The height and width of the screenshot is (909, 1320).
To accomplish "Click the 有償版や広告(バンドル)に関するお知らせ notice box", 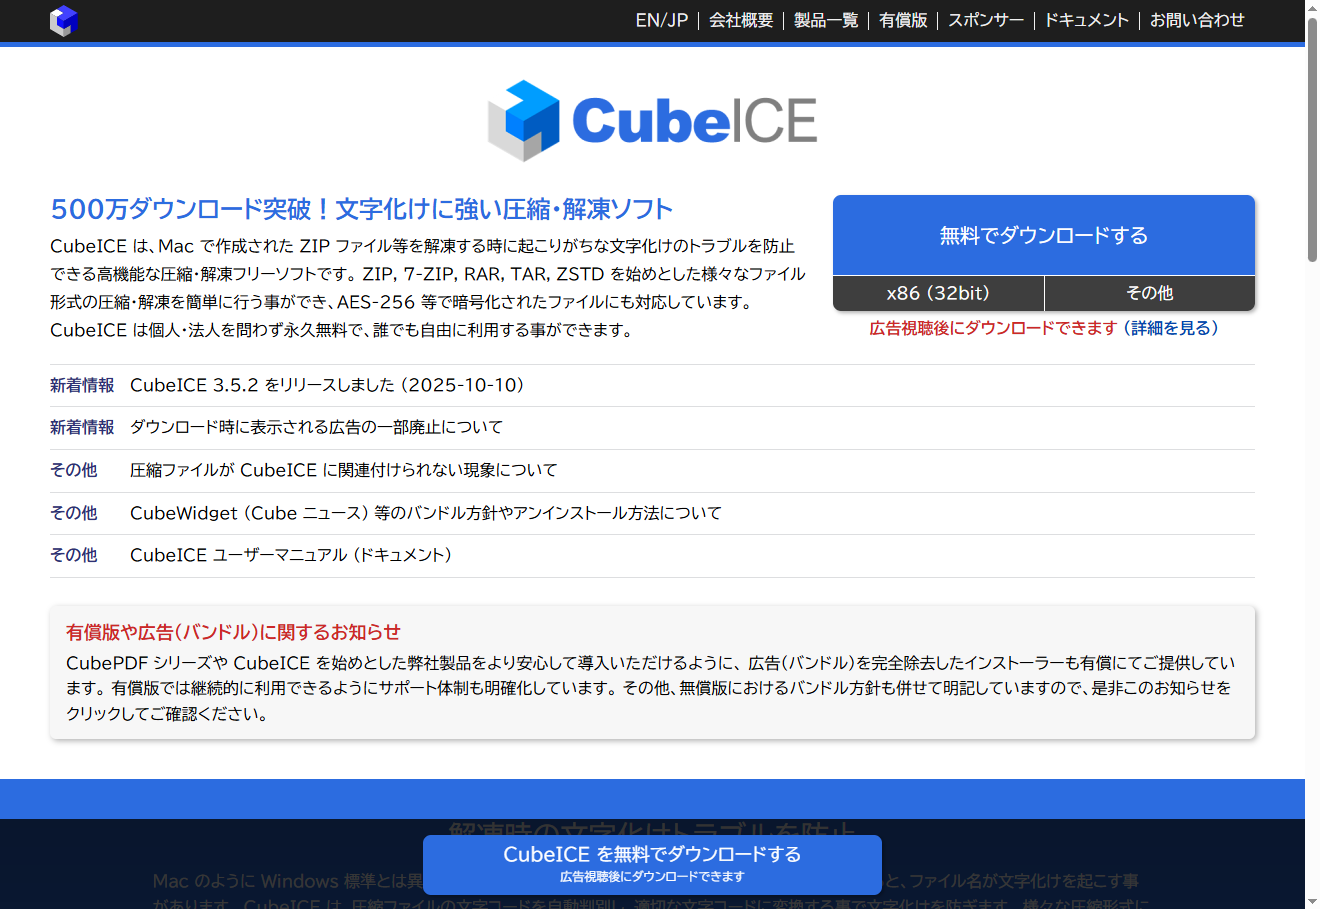I will [x=652, y=672].
